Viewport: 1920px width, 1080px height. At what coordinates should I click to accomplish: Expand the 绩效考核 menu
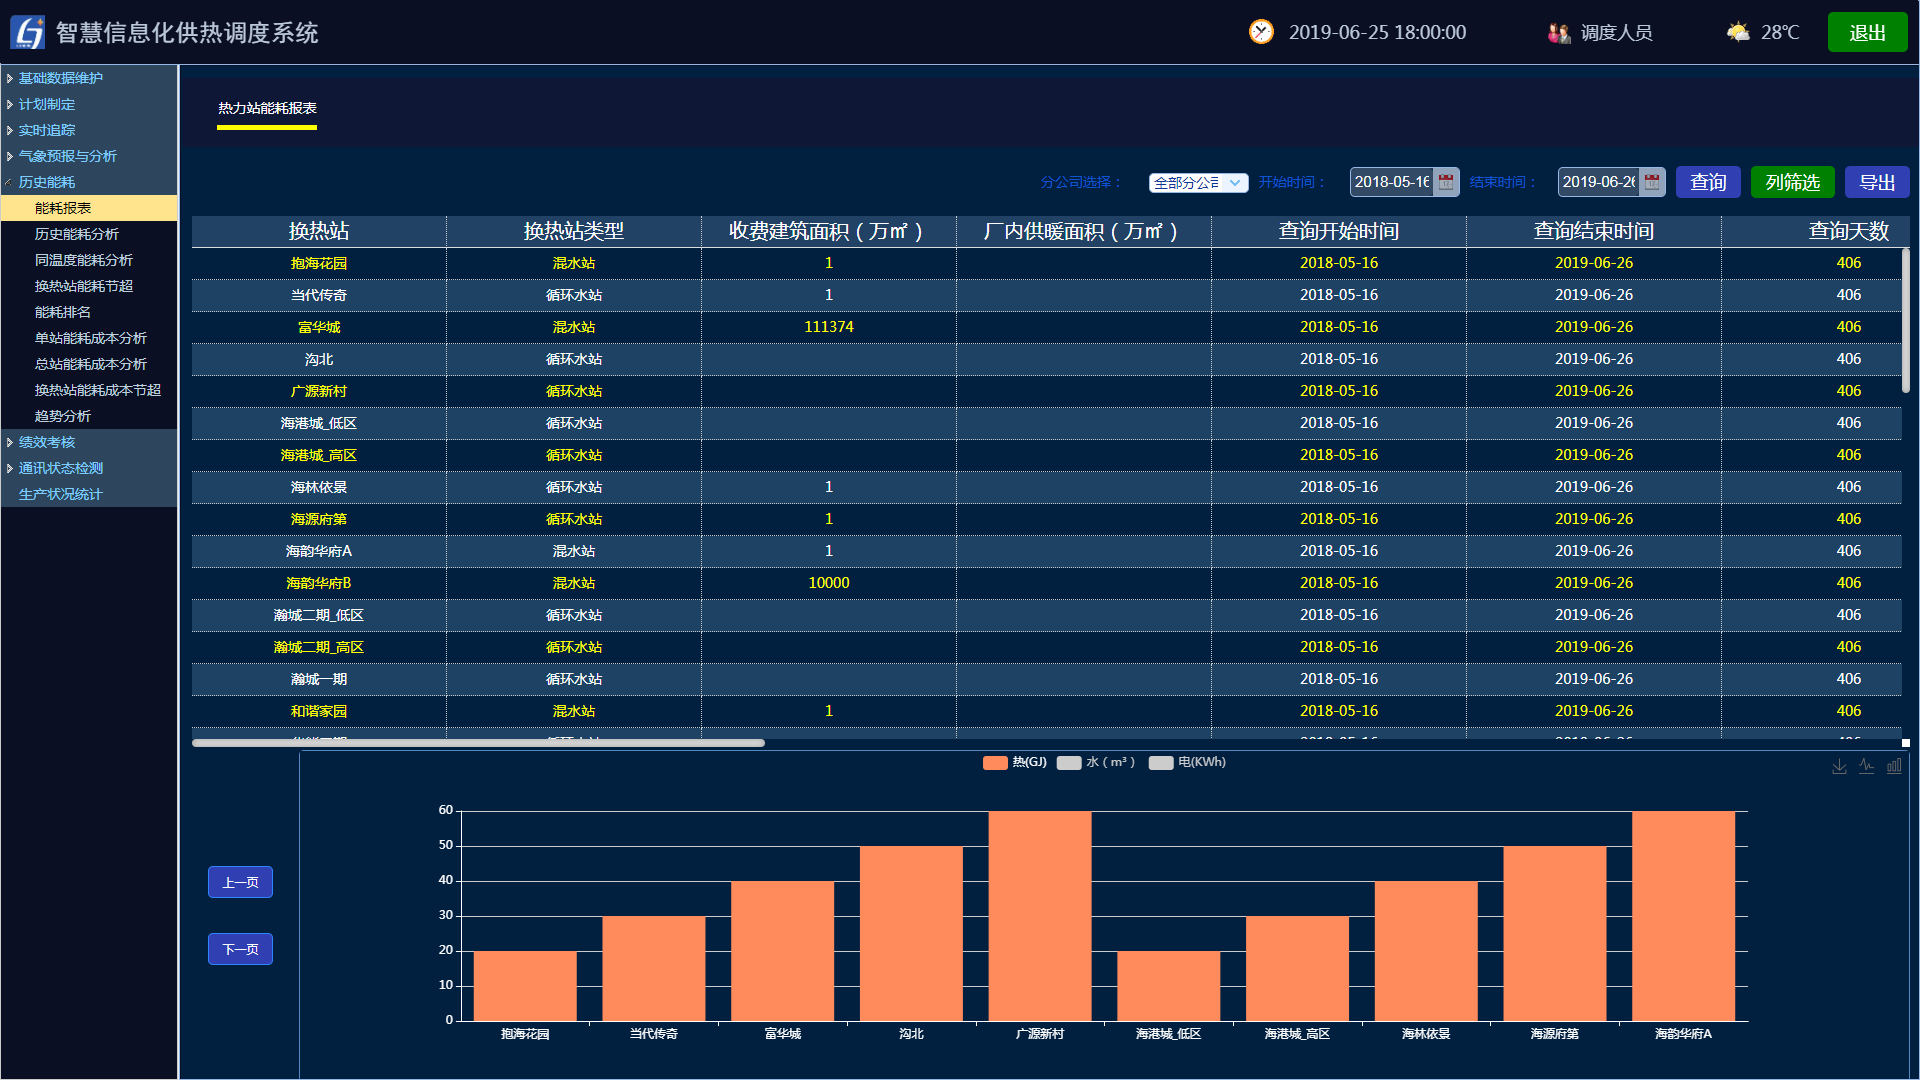(89, 442)
